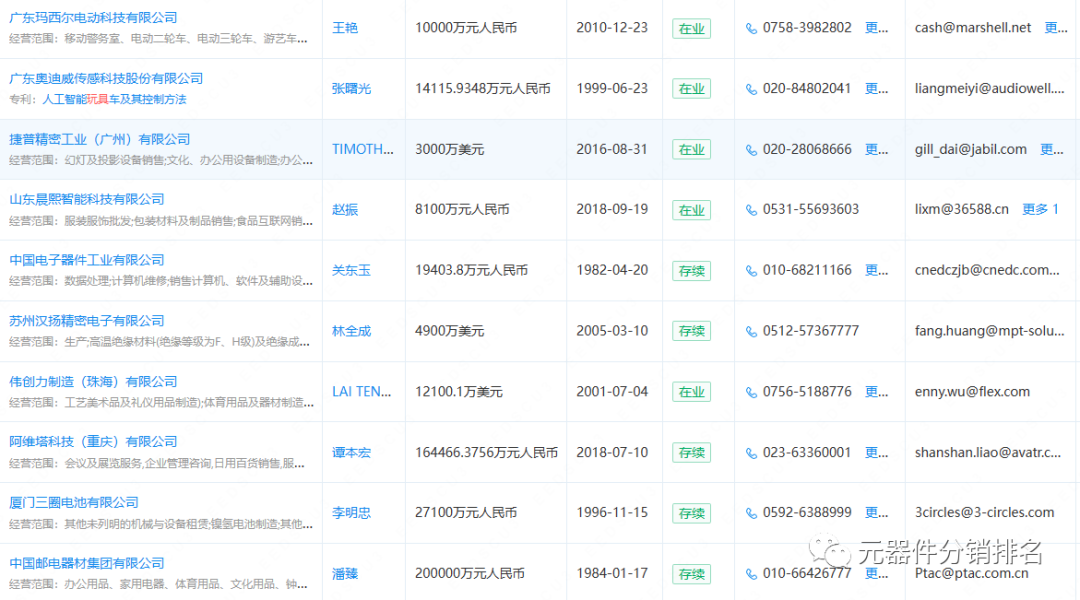Open legal representative 谭本宏
Viewport: 1080px width, 600px height.
point(351,453)
